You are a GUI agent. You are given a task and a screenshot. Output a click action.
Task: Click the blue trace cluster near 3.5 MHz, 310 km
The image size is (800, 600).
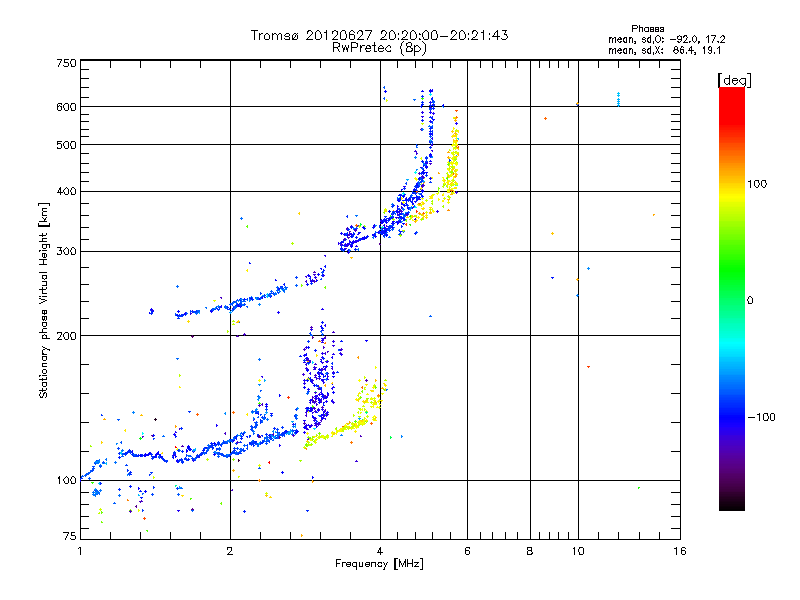352,239
